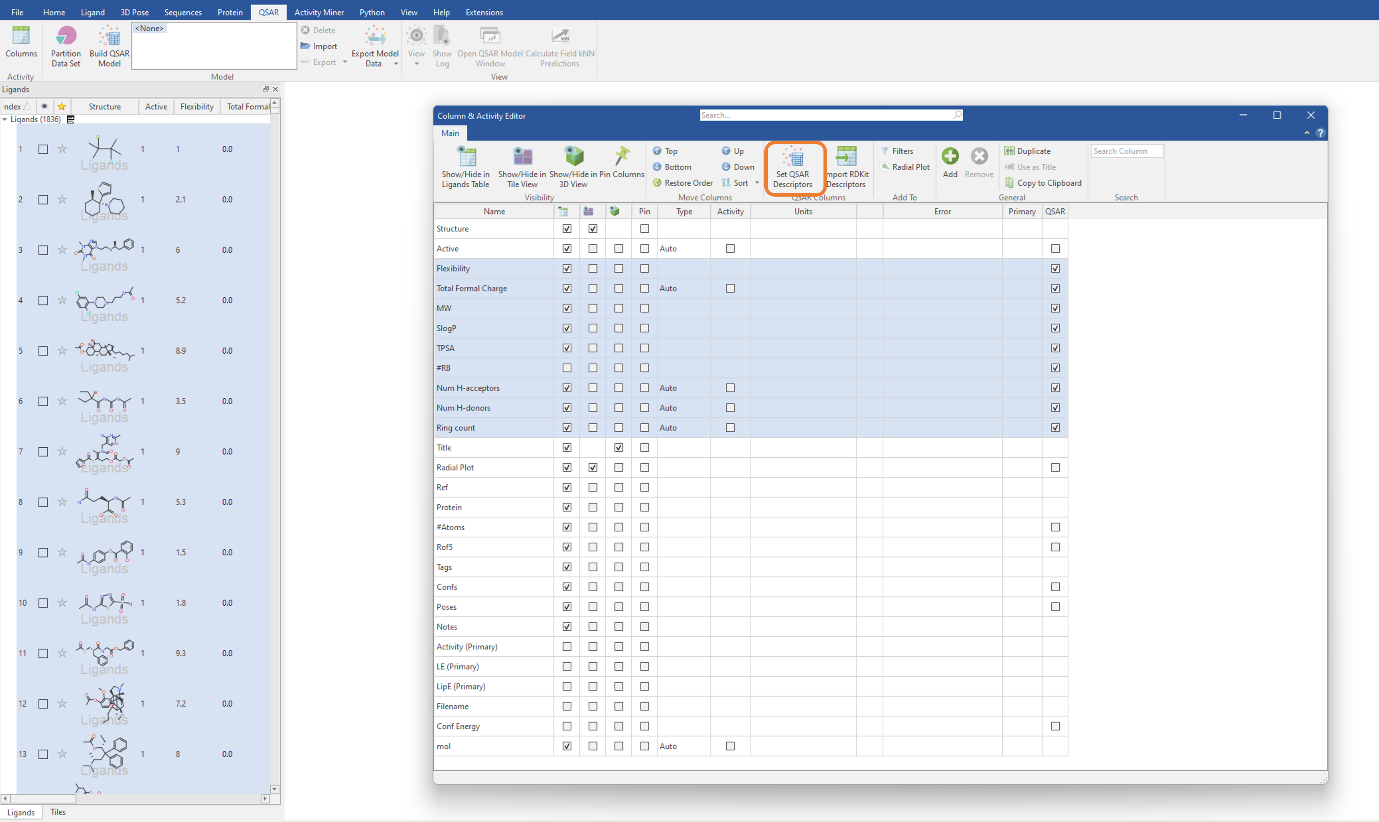Image resolution: width=1379 pixels, height=822 pixels.
Task: Star ligand row 1 as favorite
Action: (62, 149)
